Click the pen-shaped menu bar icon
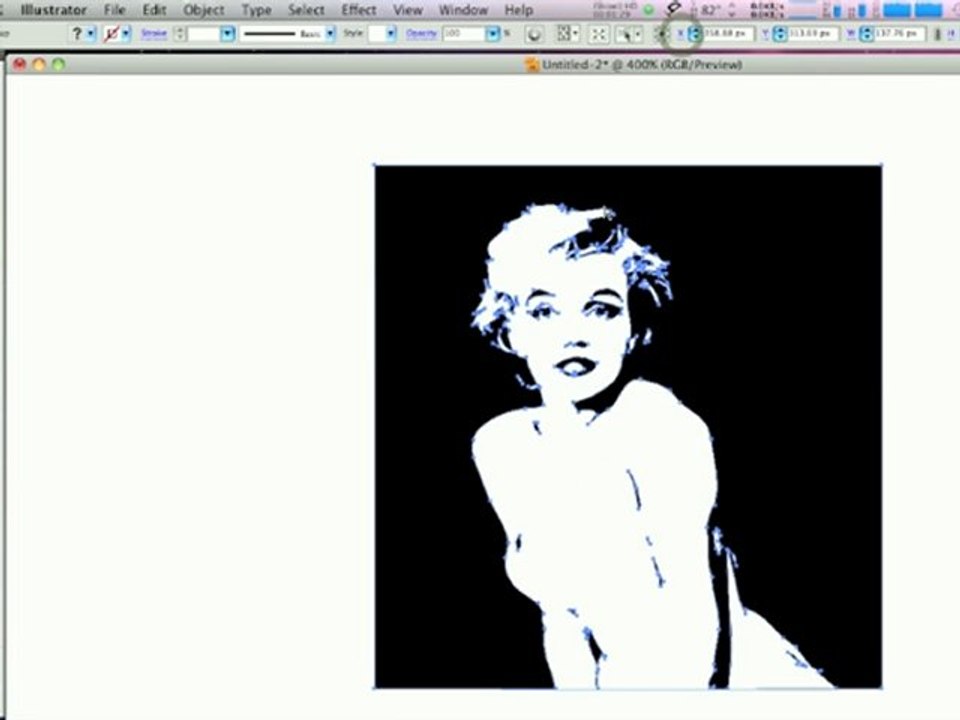960x720 pixels. click(x=673, y=8)
